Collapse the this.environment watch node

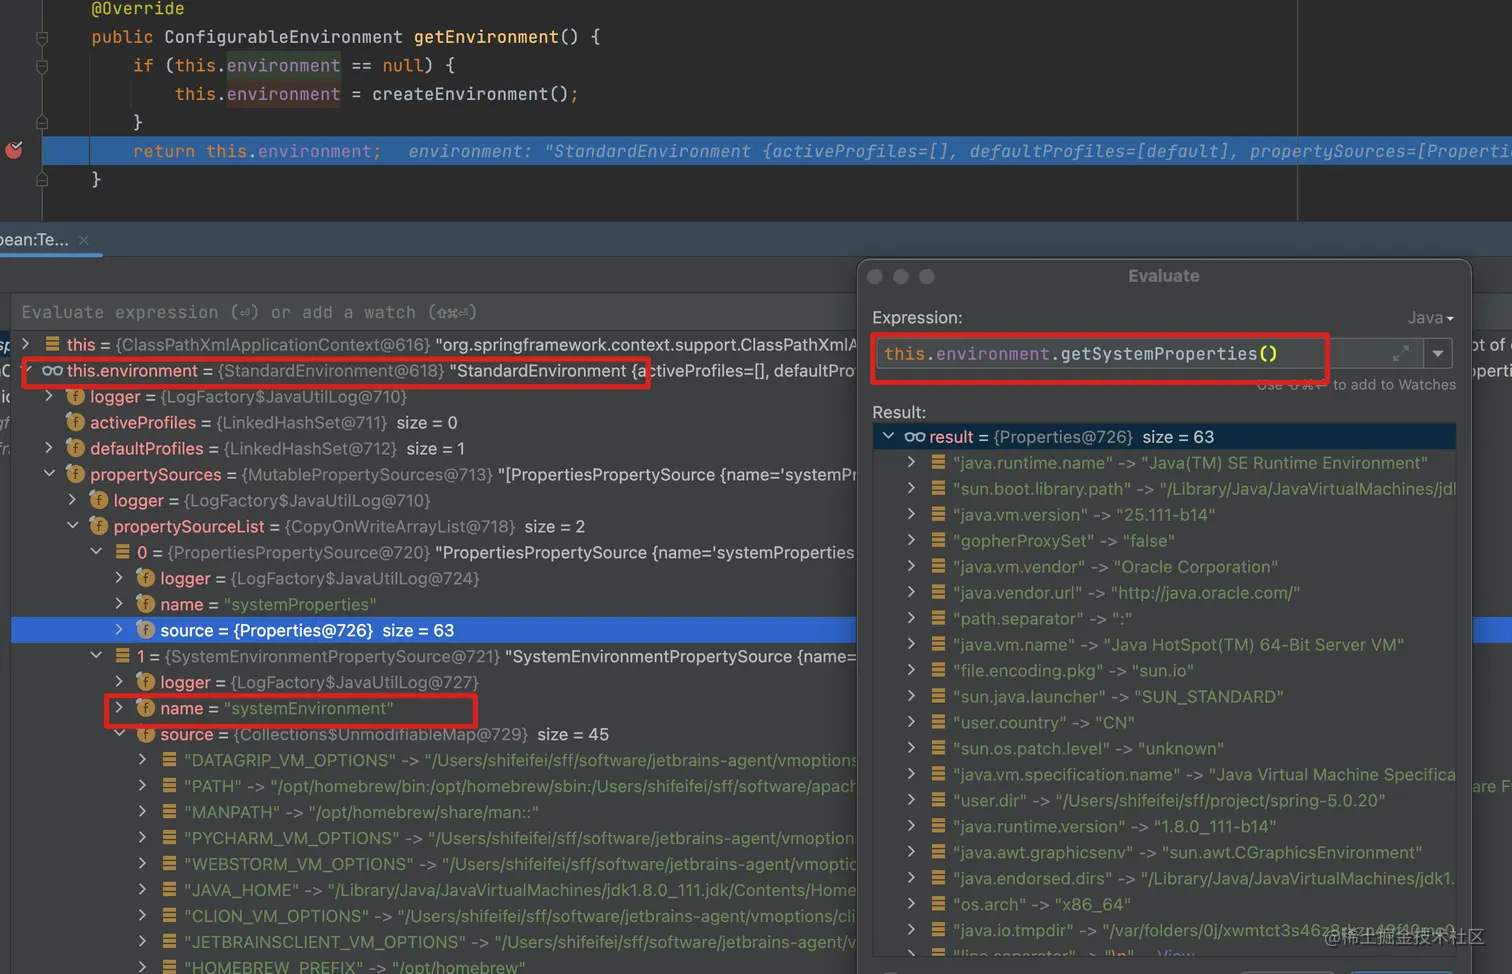point(28,370)
